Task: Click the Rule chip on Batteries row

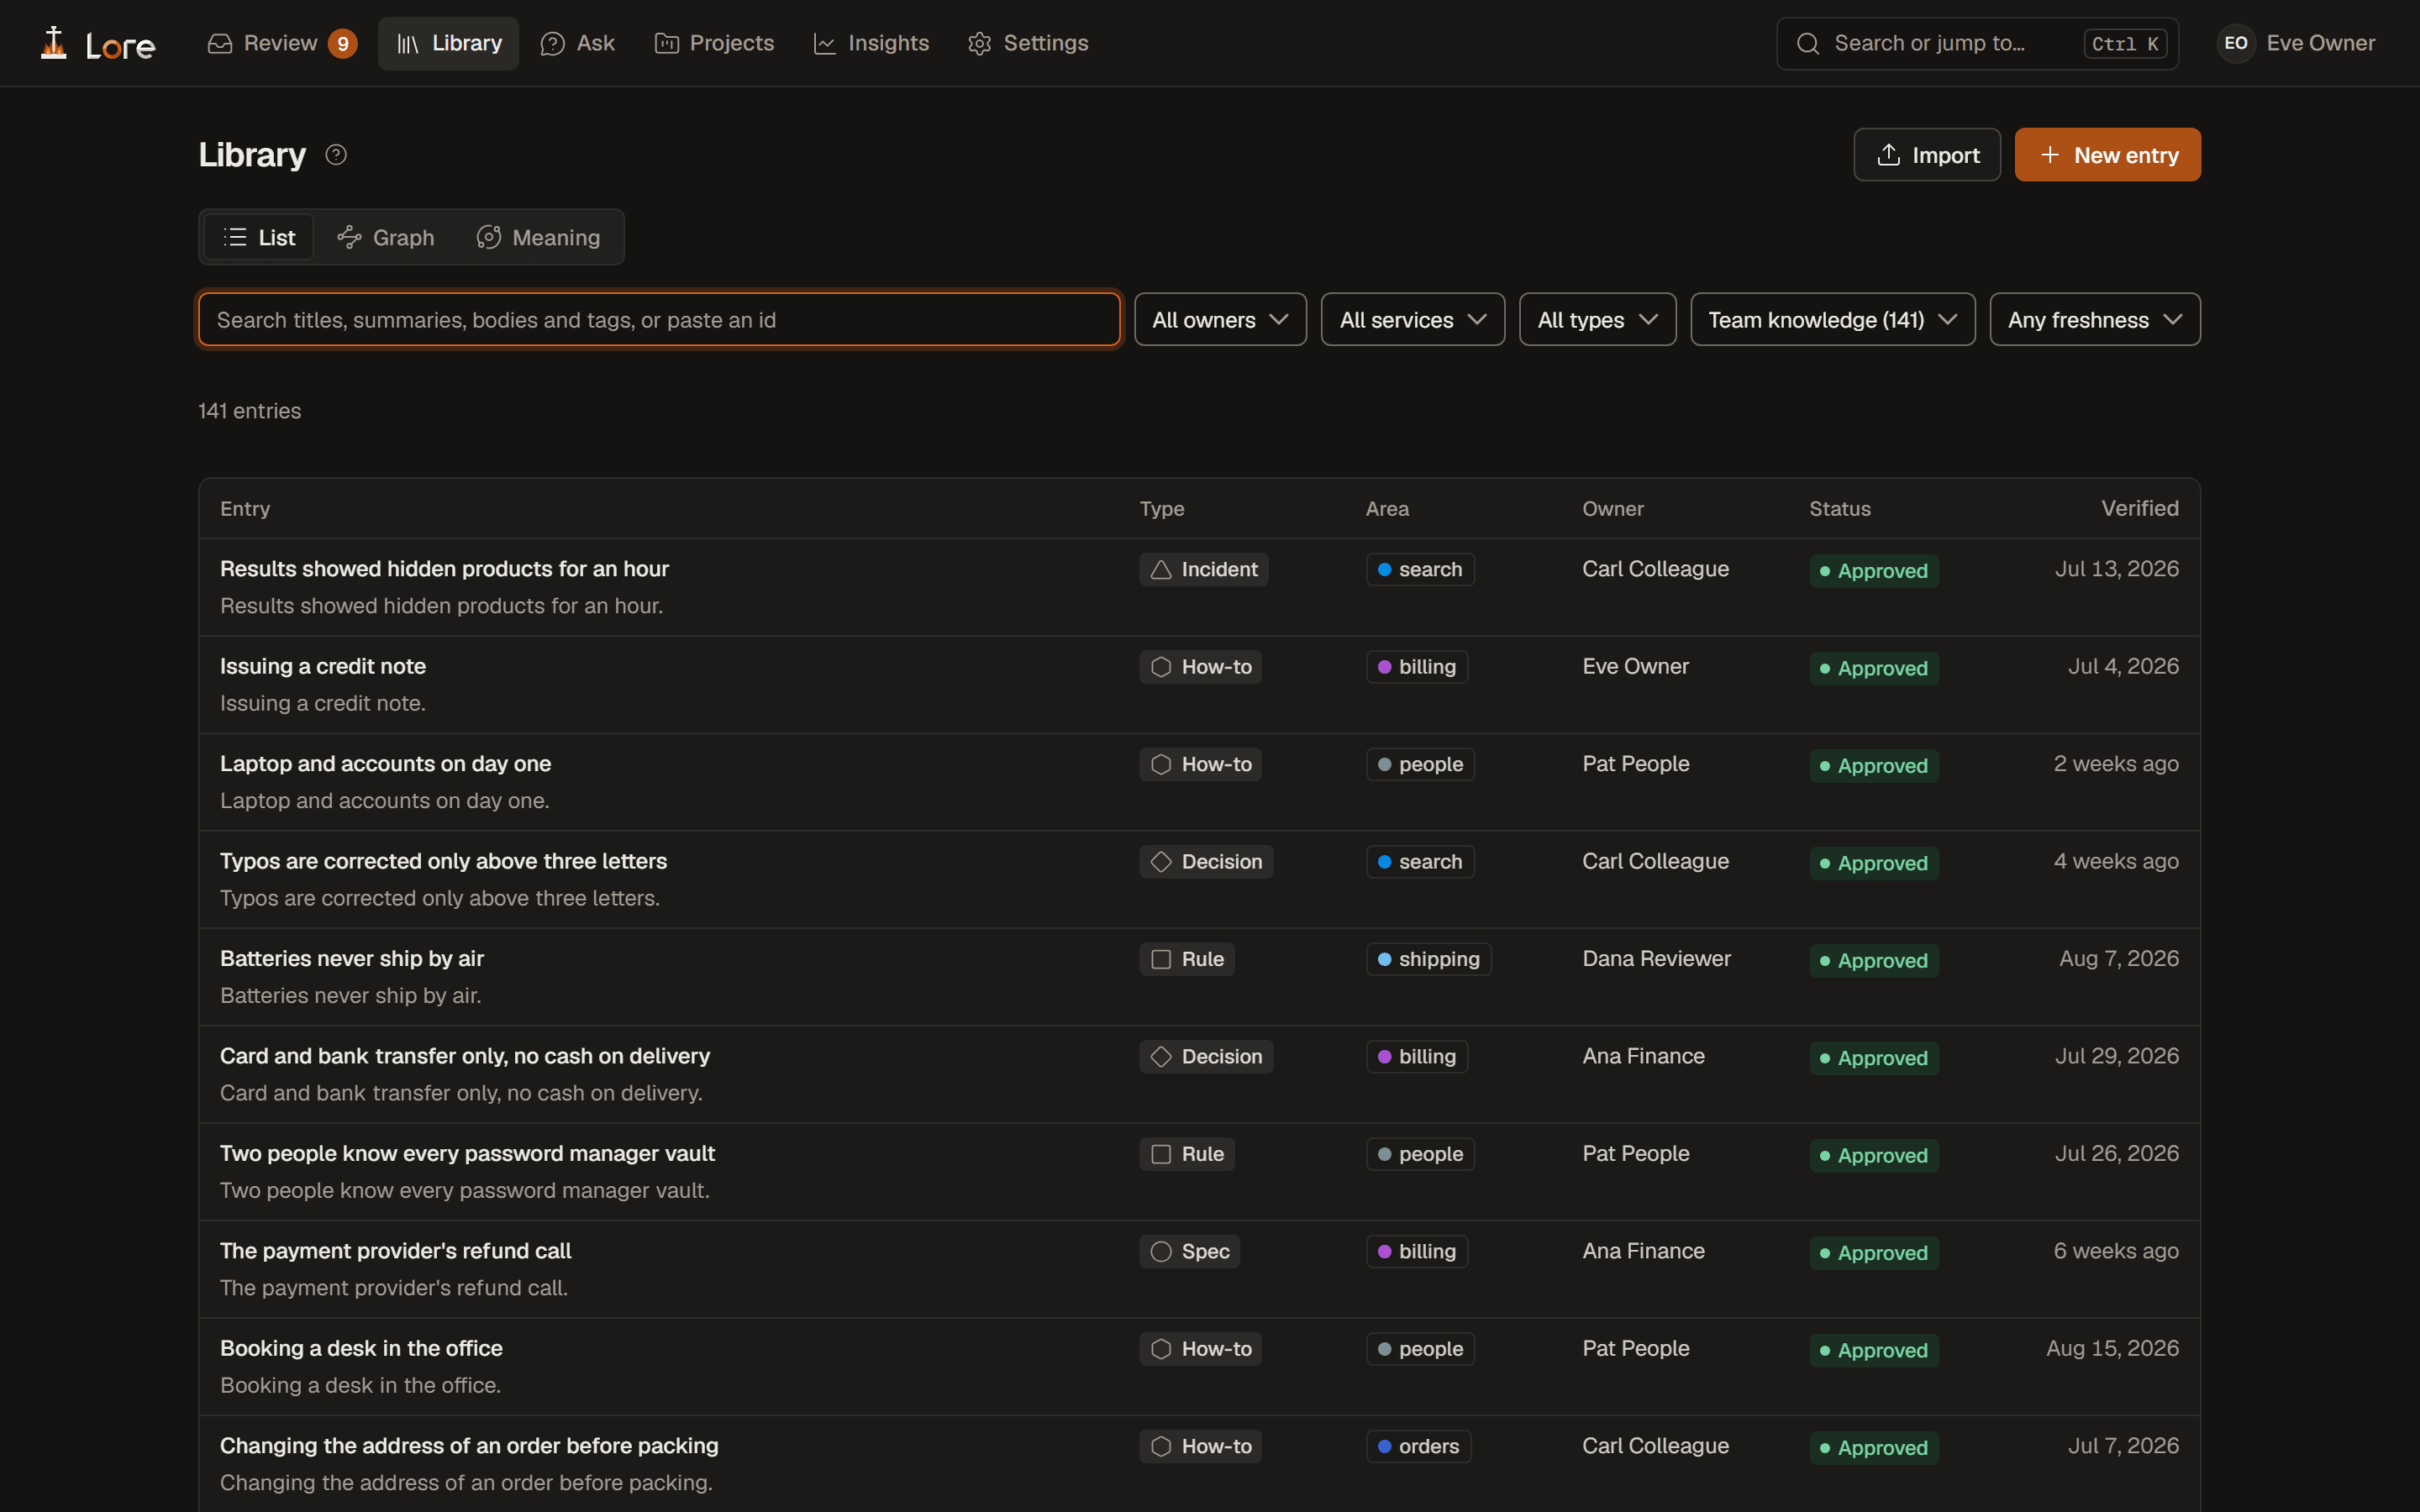Action: click(1187, 959)
